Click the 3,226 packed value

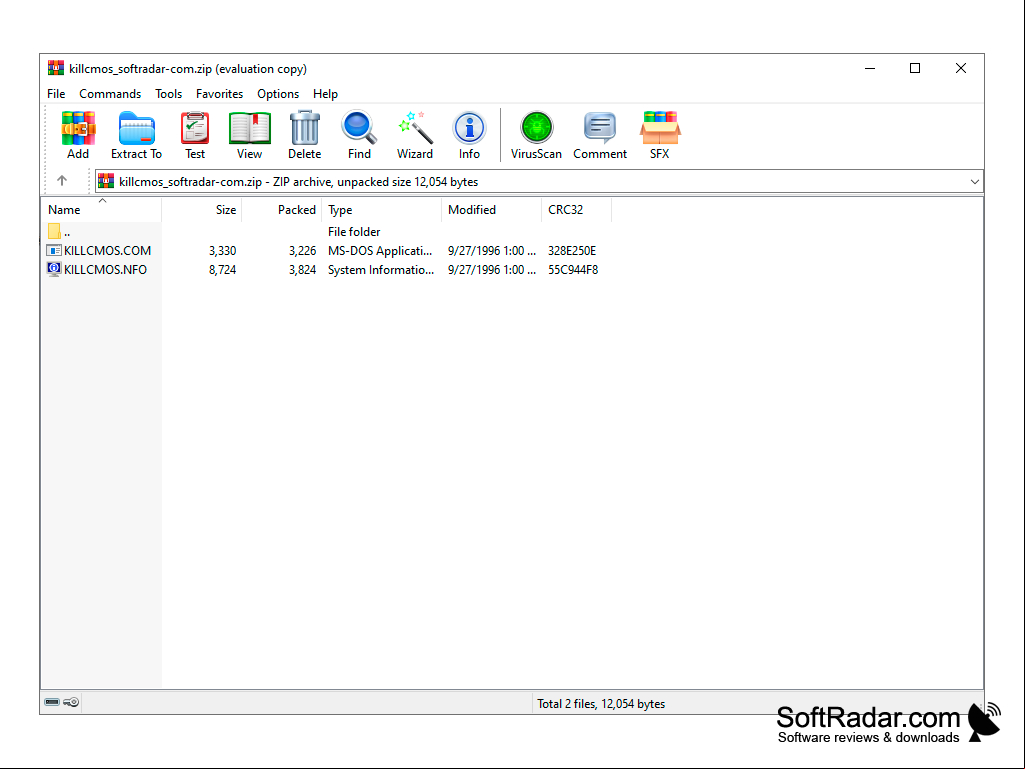(302, 250)
